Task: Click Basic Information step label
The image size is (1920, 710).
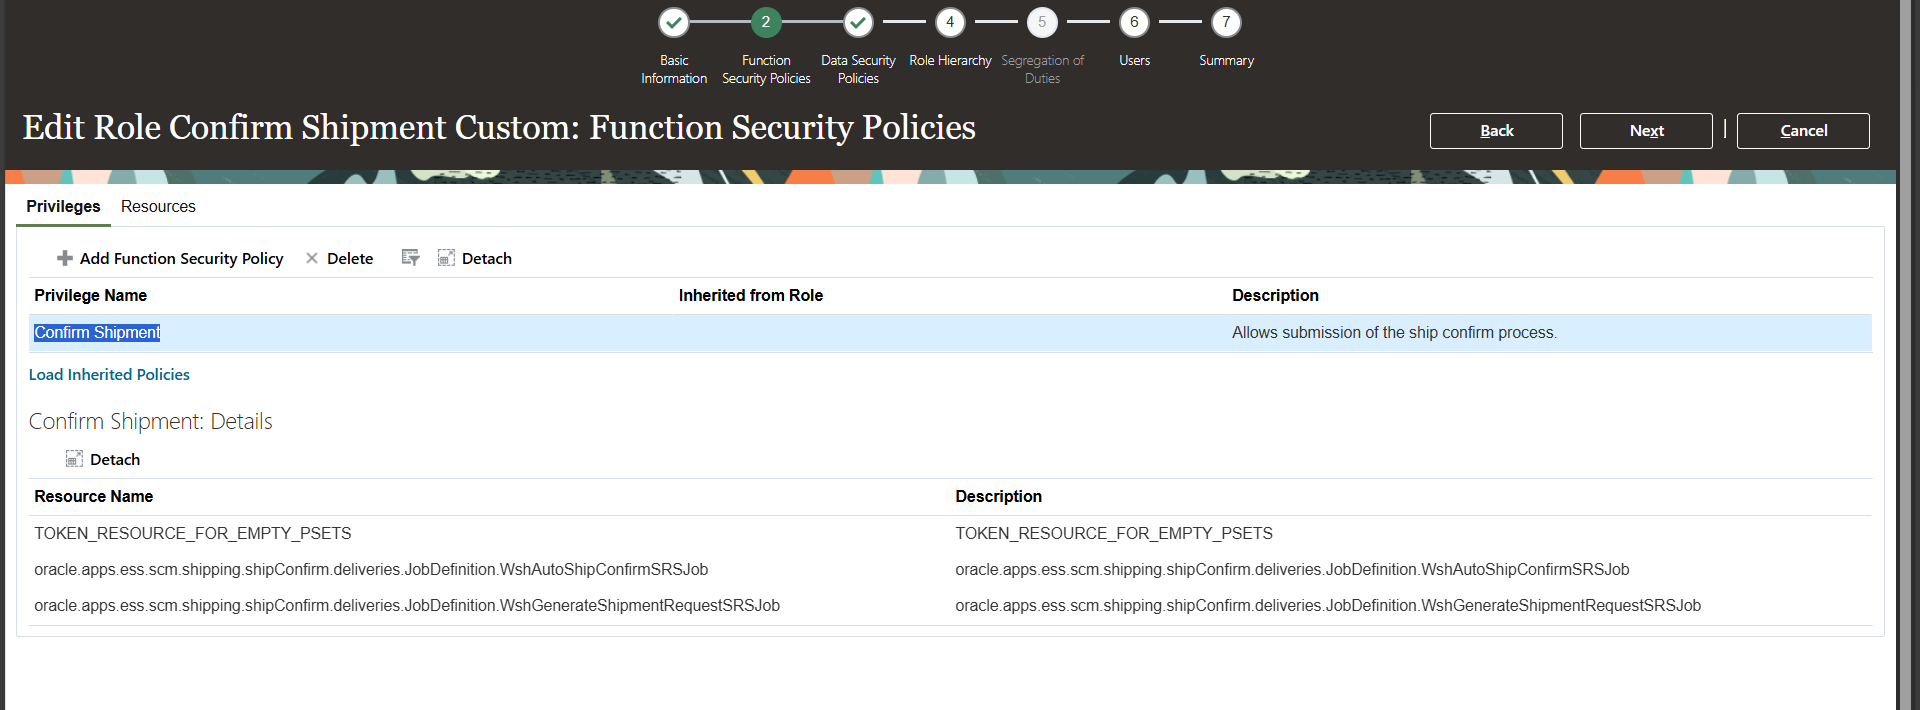Action: pyautogui.click(x=674, y=69)
